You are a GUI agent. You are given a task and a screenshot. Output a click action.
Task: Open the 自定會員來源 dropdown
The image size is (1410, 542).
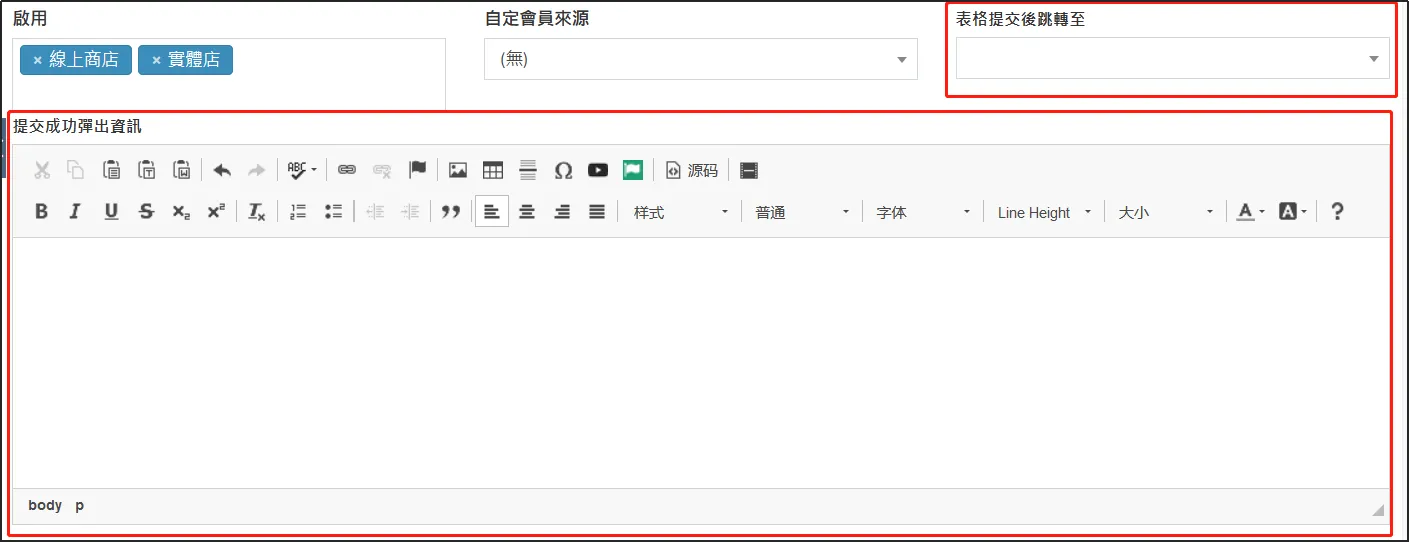700,59
